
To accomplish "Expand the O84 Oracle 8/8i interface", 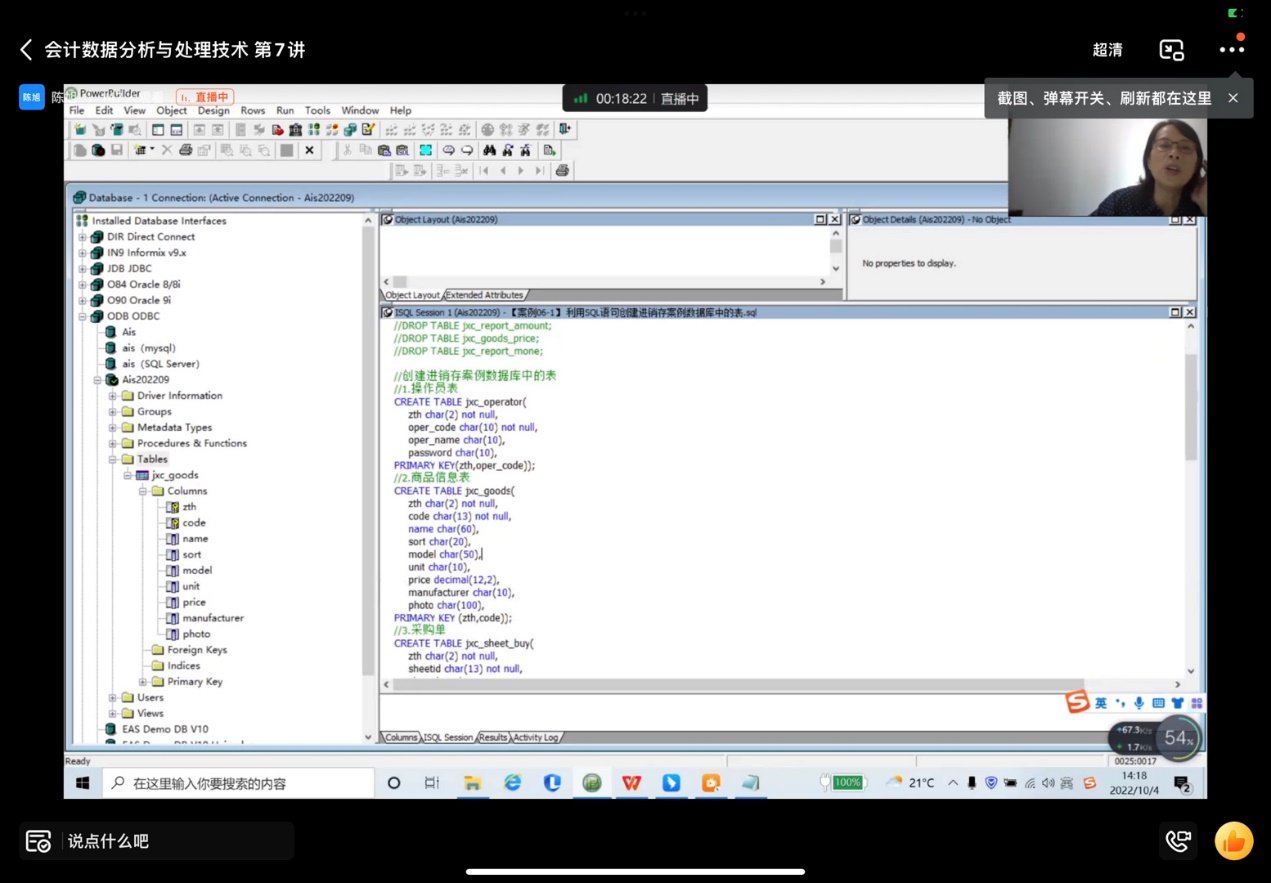I will click(x=83, y=285).
